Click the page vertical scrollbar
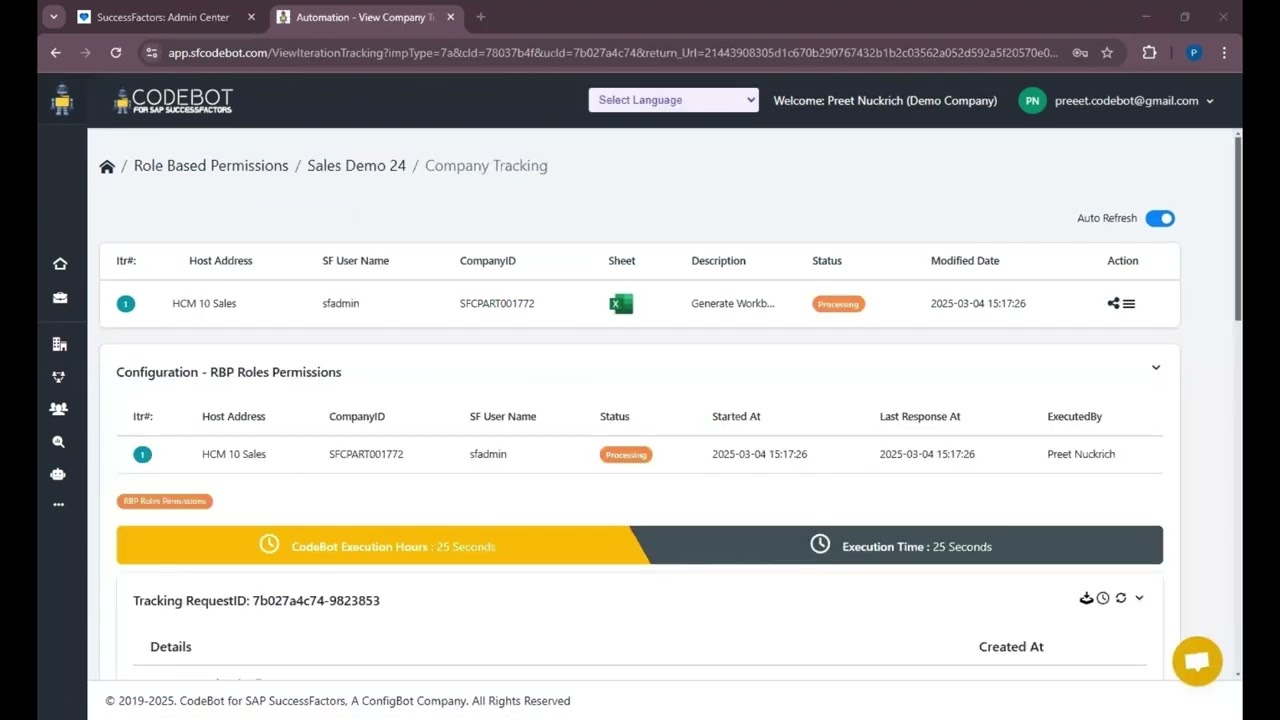The image size is (1280, 720). pos(1237,228)
